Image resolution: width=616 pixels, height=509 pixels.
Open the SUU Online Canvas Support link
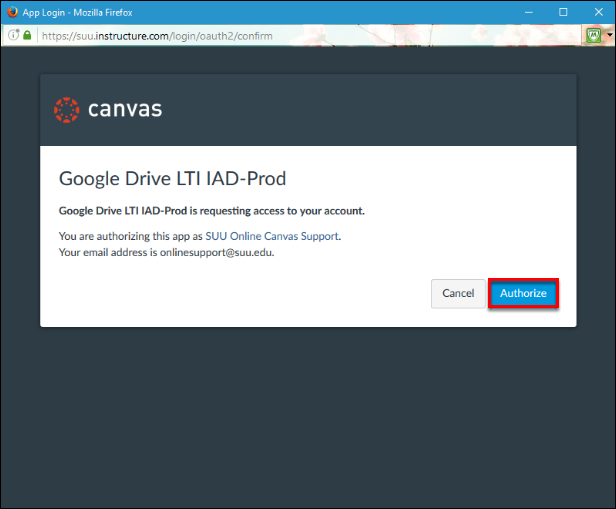[x=272, y=236]
